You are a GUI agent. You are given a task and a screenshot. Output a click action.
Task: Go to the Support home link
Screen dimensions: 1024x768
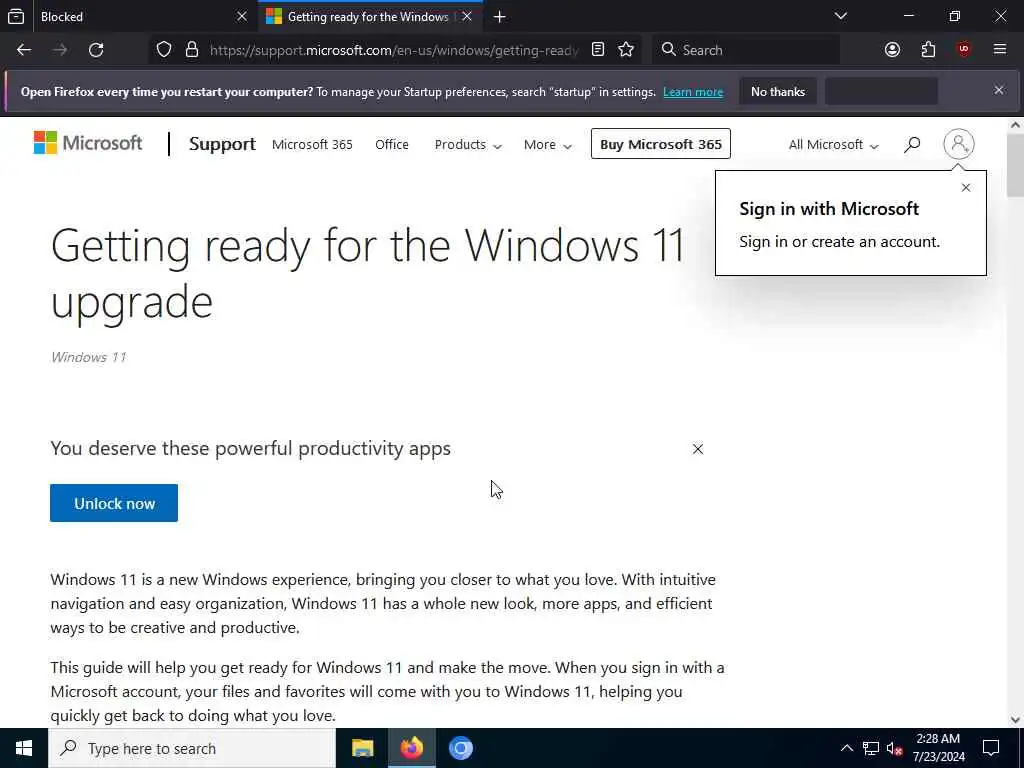222,144
